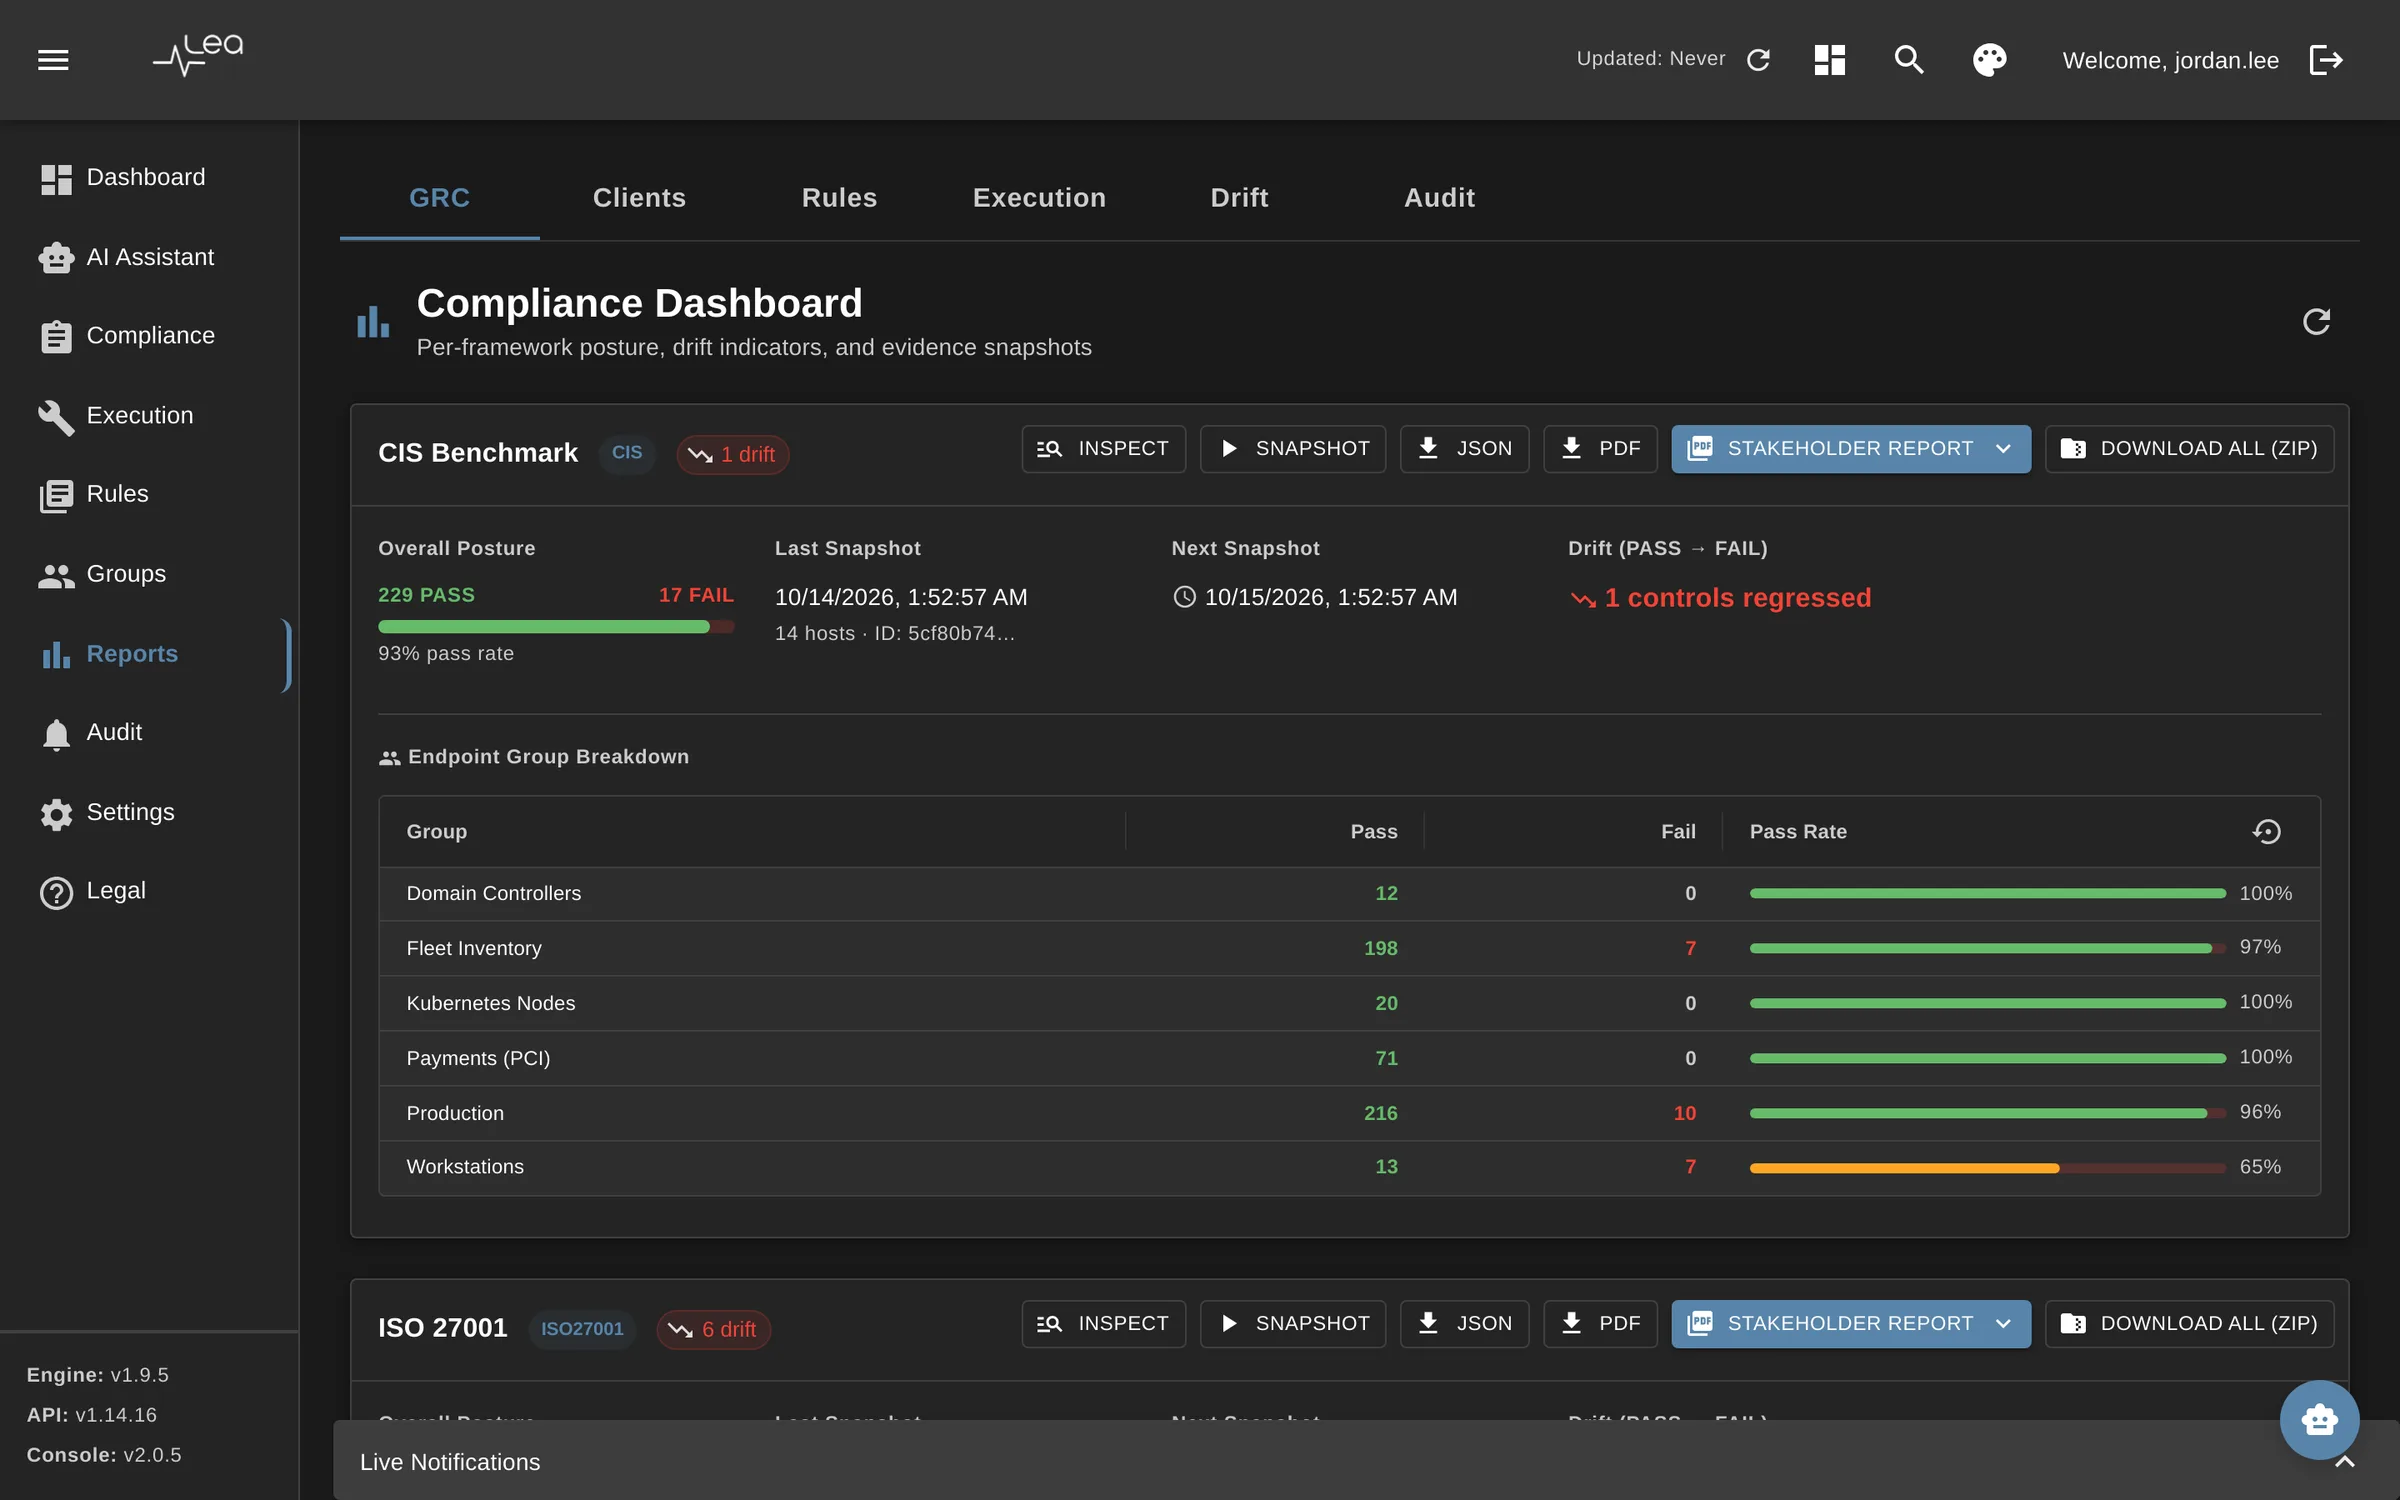Click the overall posture pass rate bar
2400x1500 pixels.
[x=556, y=627]
